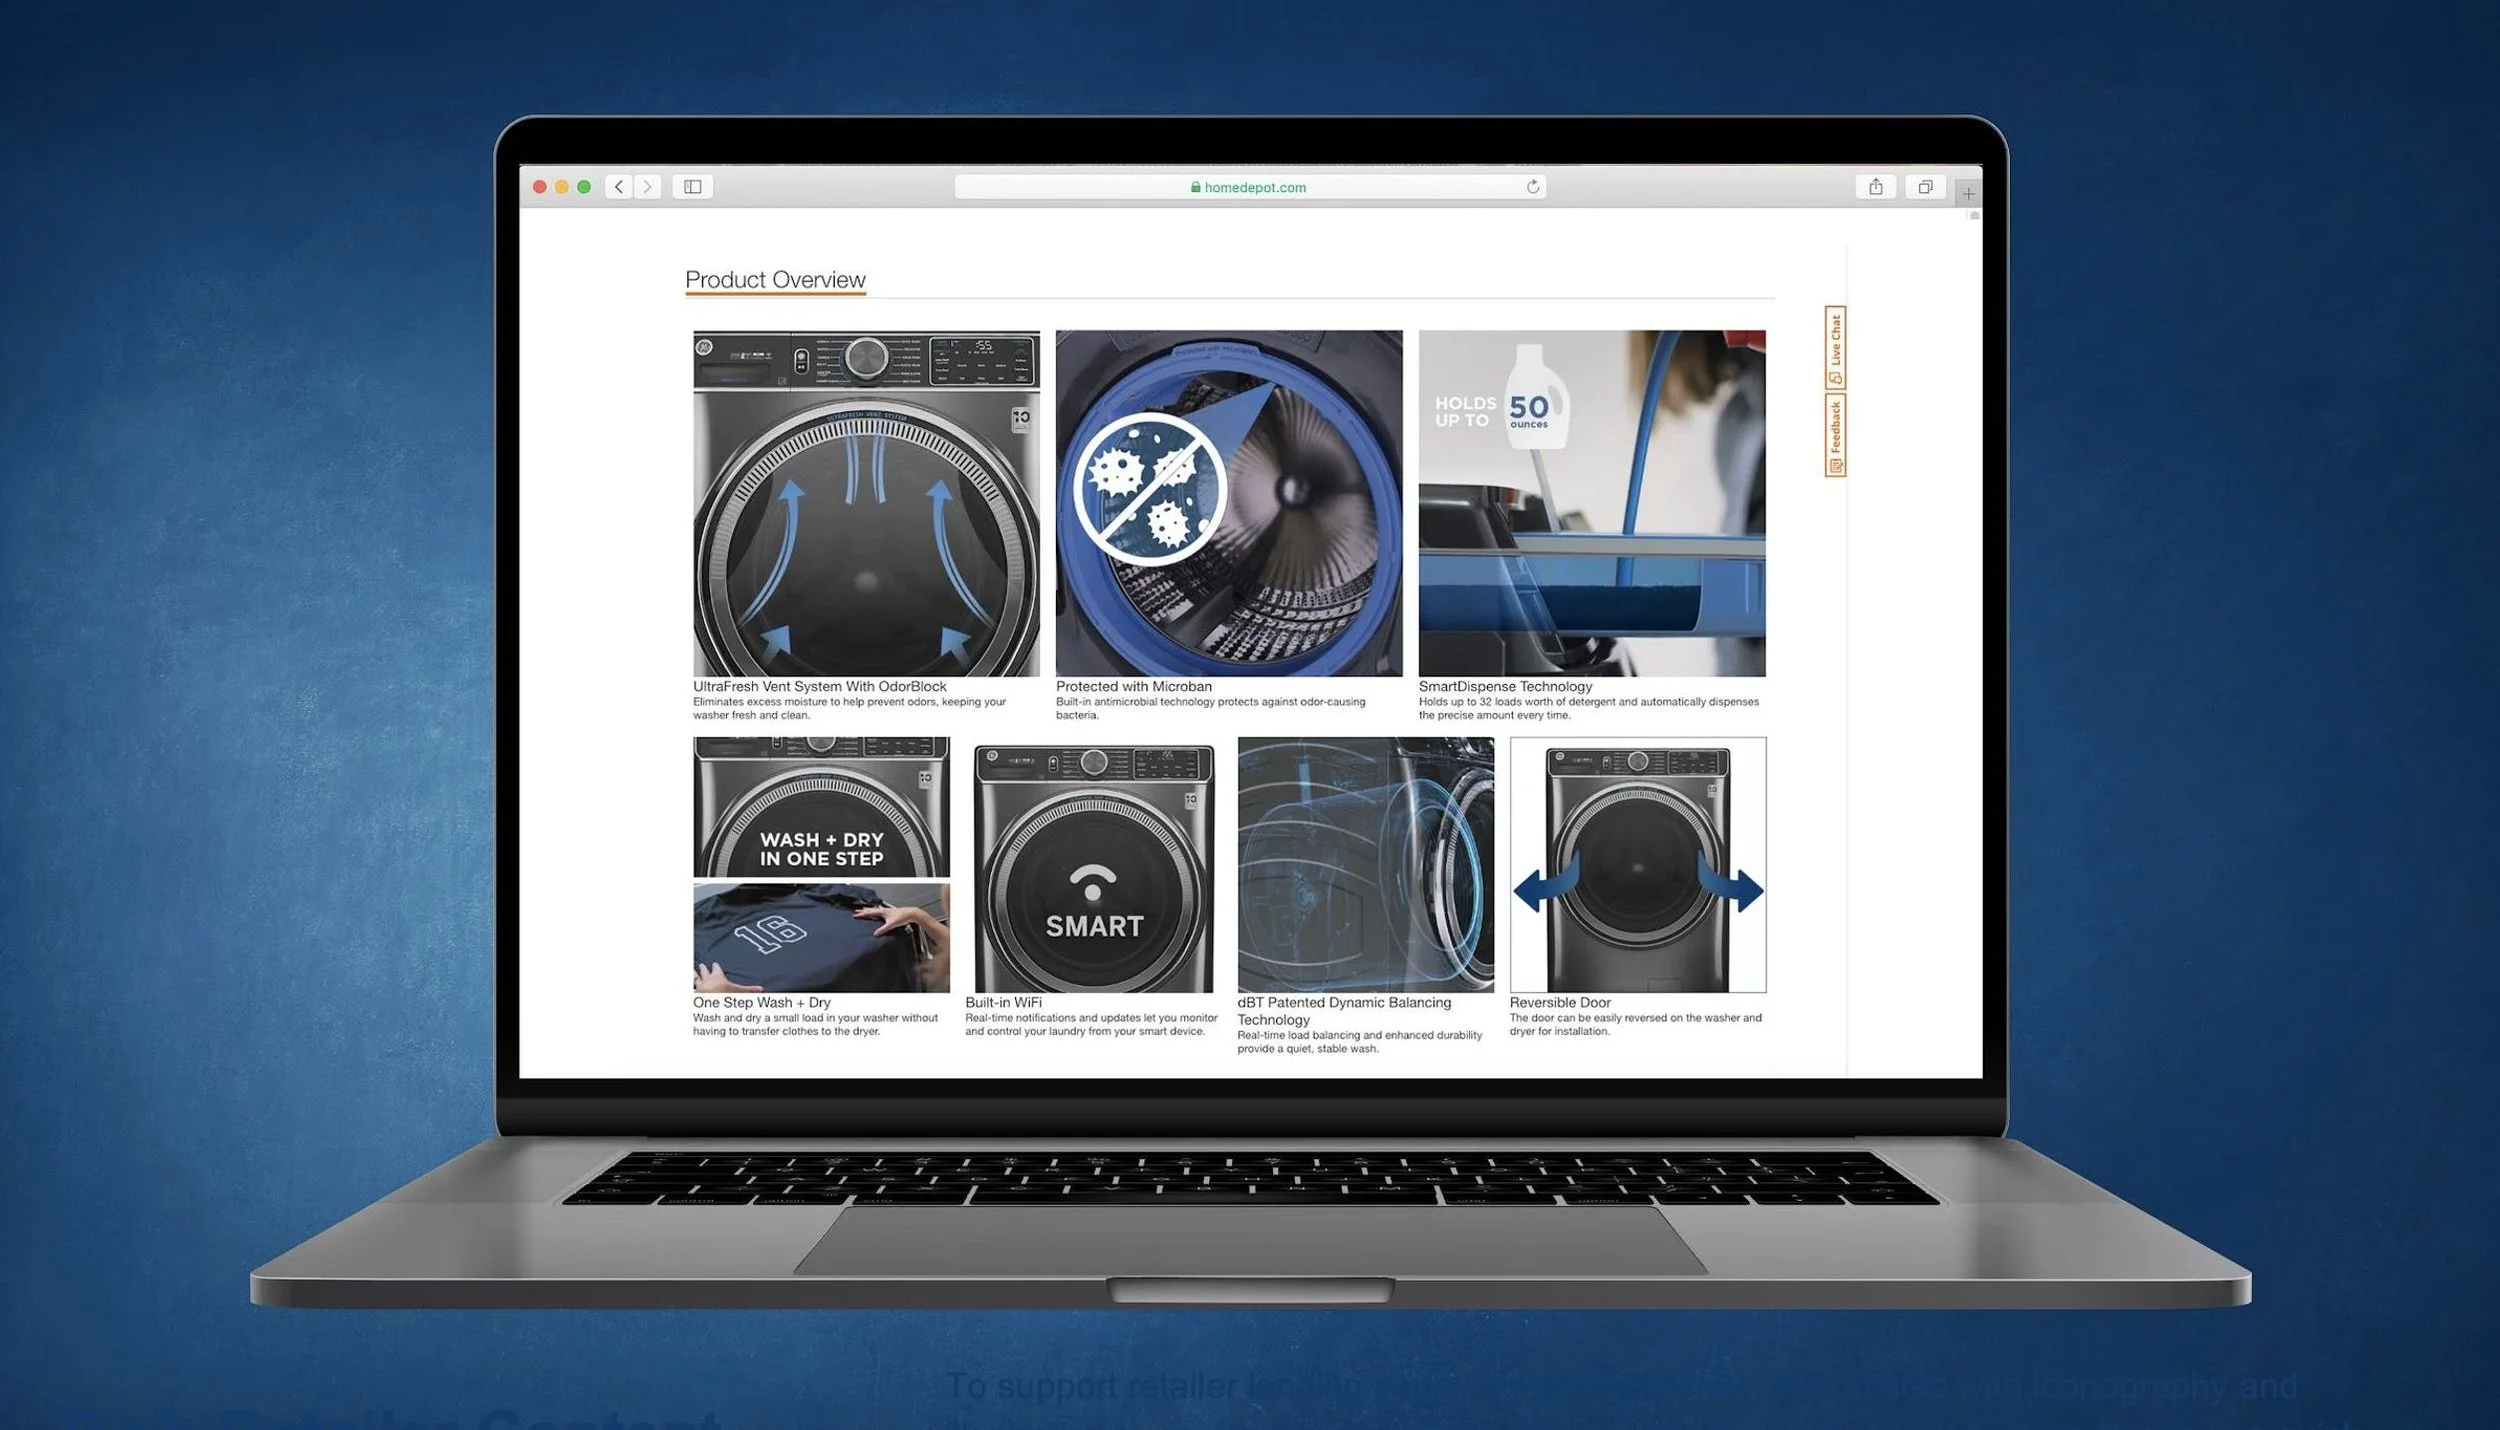This screenshot has height=1430, width=2500.
Task: Click the green fullscreen window button
Action: pos(584,187)
